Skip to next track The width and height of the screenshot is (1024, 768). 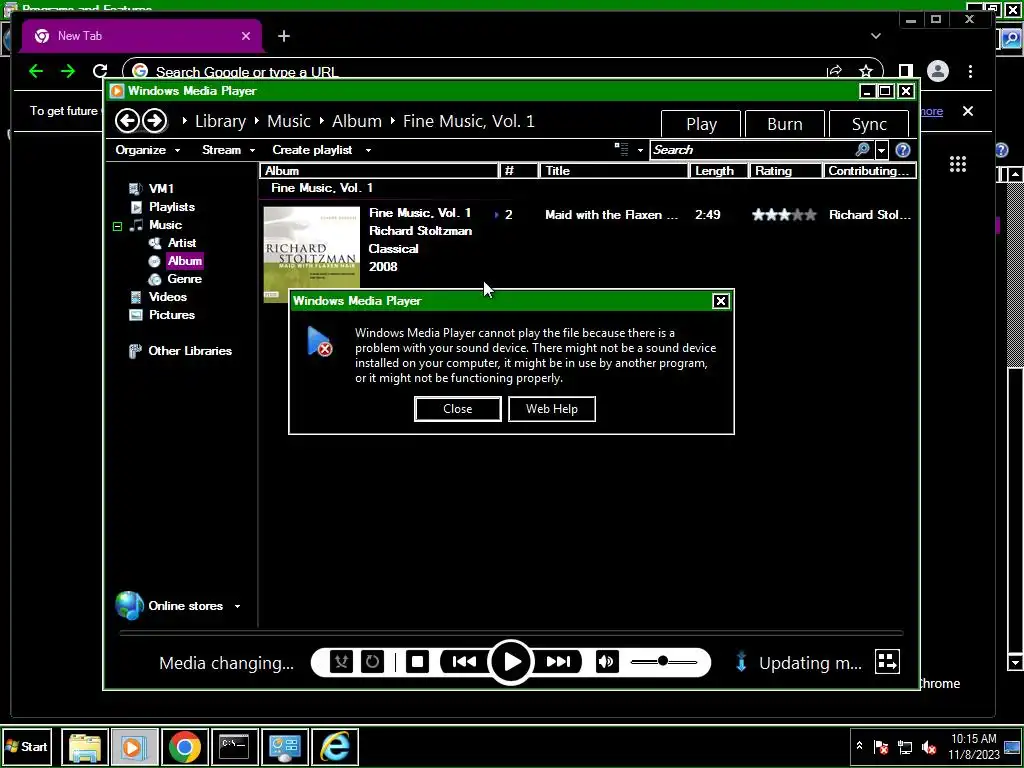pyautogui.click(x=558, y=662)
